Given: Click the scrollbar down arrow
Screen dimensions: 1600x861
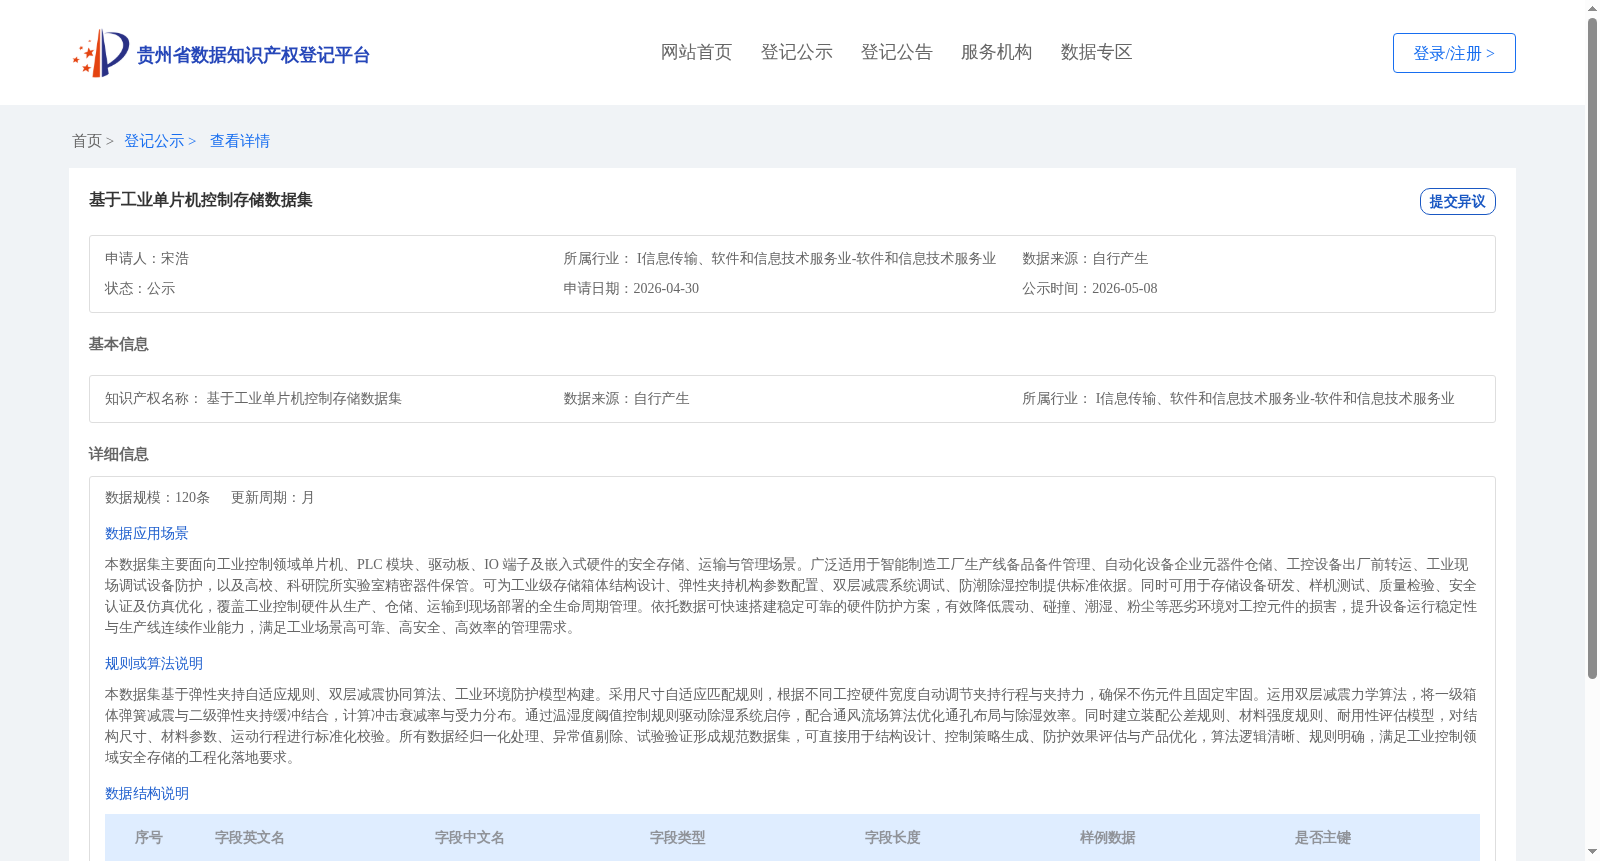Looking at the screenshot, I should (1592, 853).
